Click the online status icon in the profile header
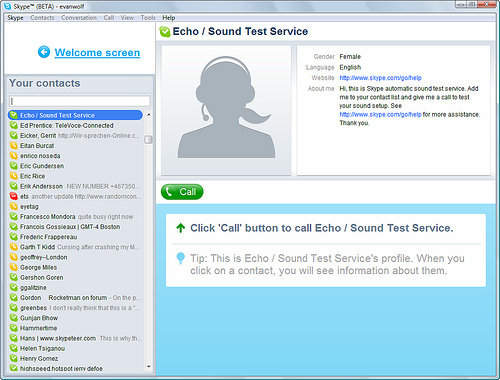The height and width of the screenshot is (380, 500). [165, 32]
